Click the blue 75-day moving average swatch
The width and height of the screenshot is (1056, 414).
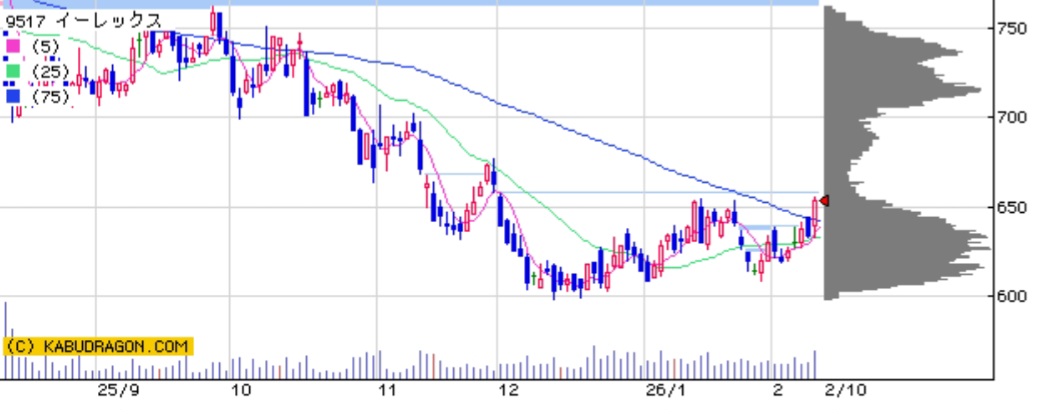13,96
